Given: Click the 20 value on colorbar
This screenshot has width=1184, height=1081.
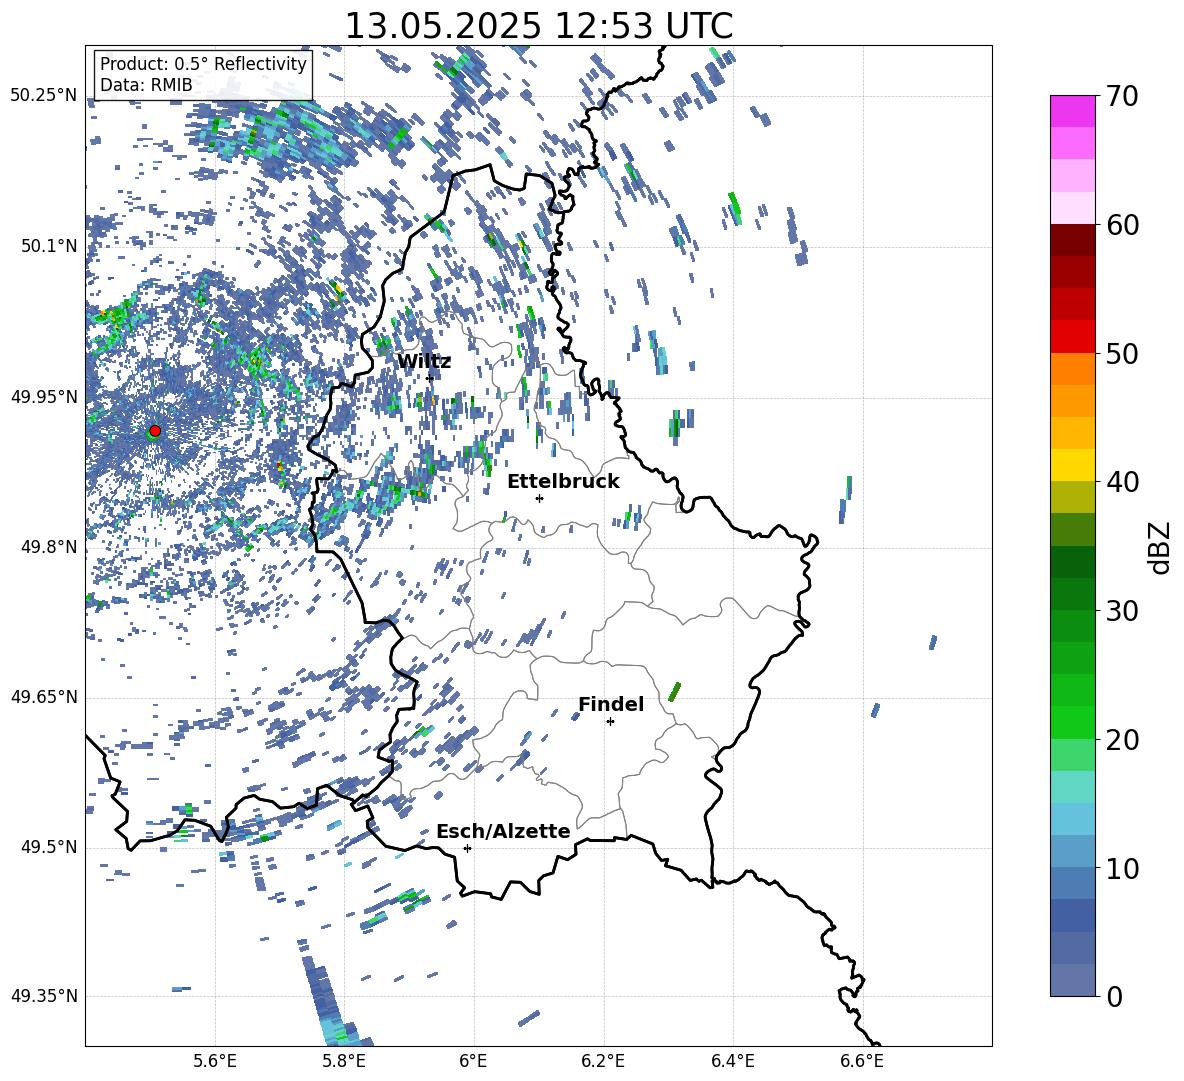Looking at the screenshot, I should [1122, 740].
